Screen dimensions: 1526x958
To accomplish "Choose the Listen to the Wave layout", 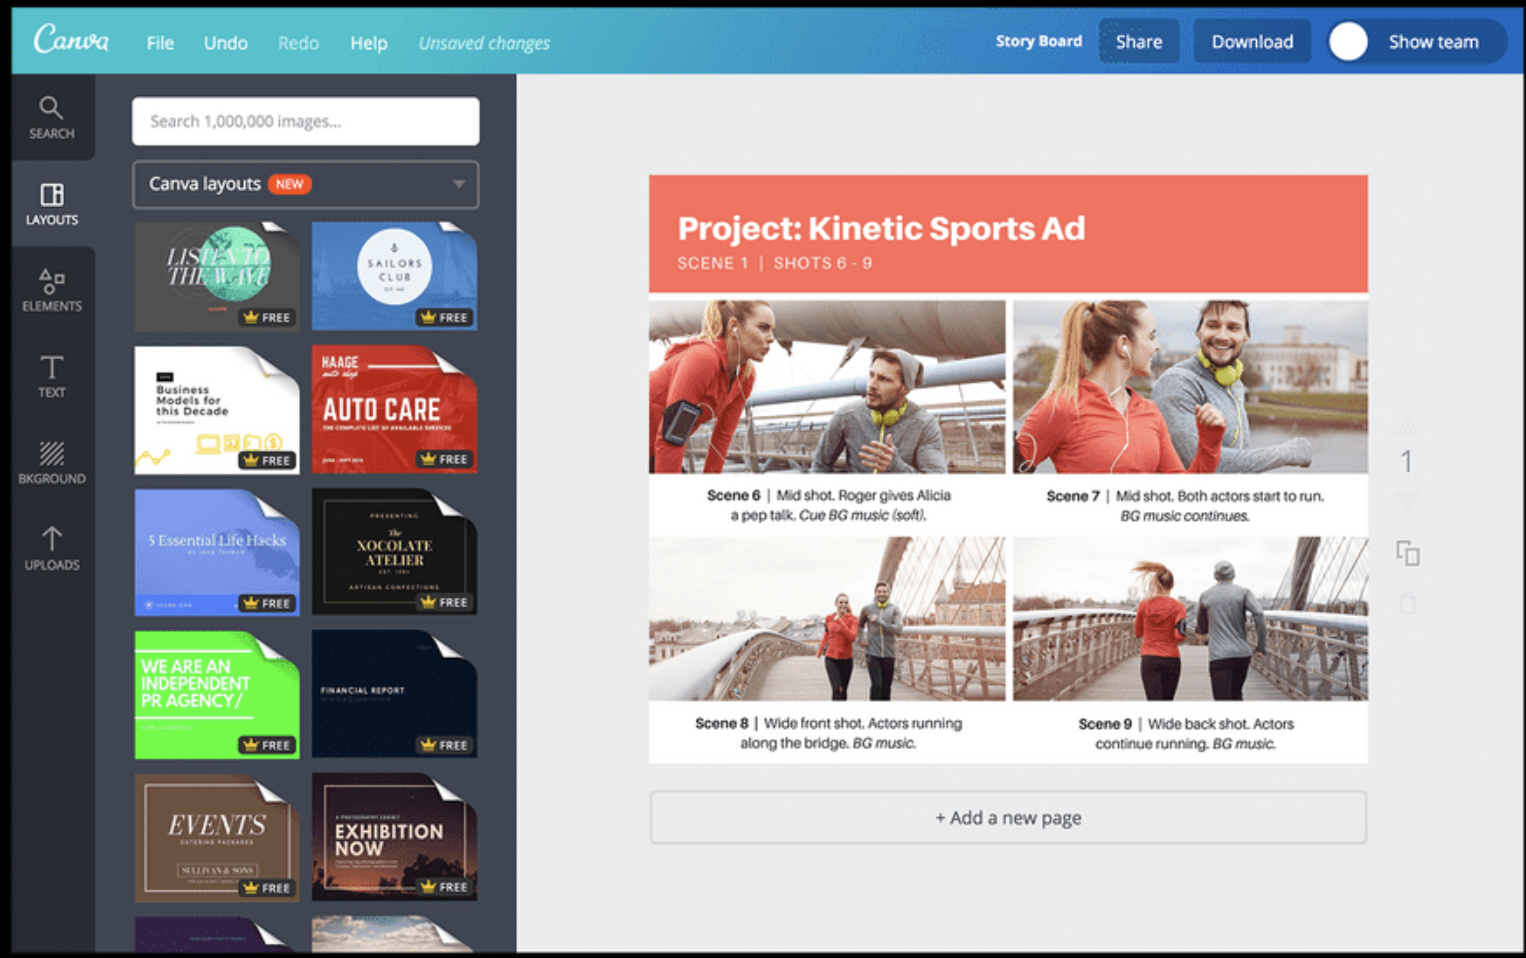I will coord(217,277).
